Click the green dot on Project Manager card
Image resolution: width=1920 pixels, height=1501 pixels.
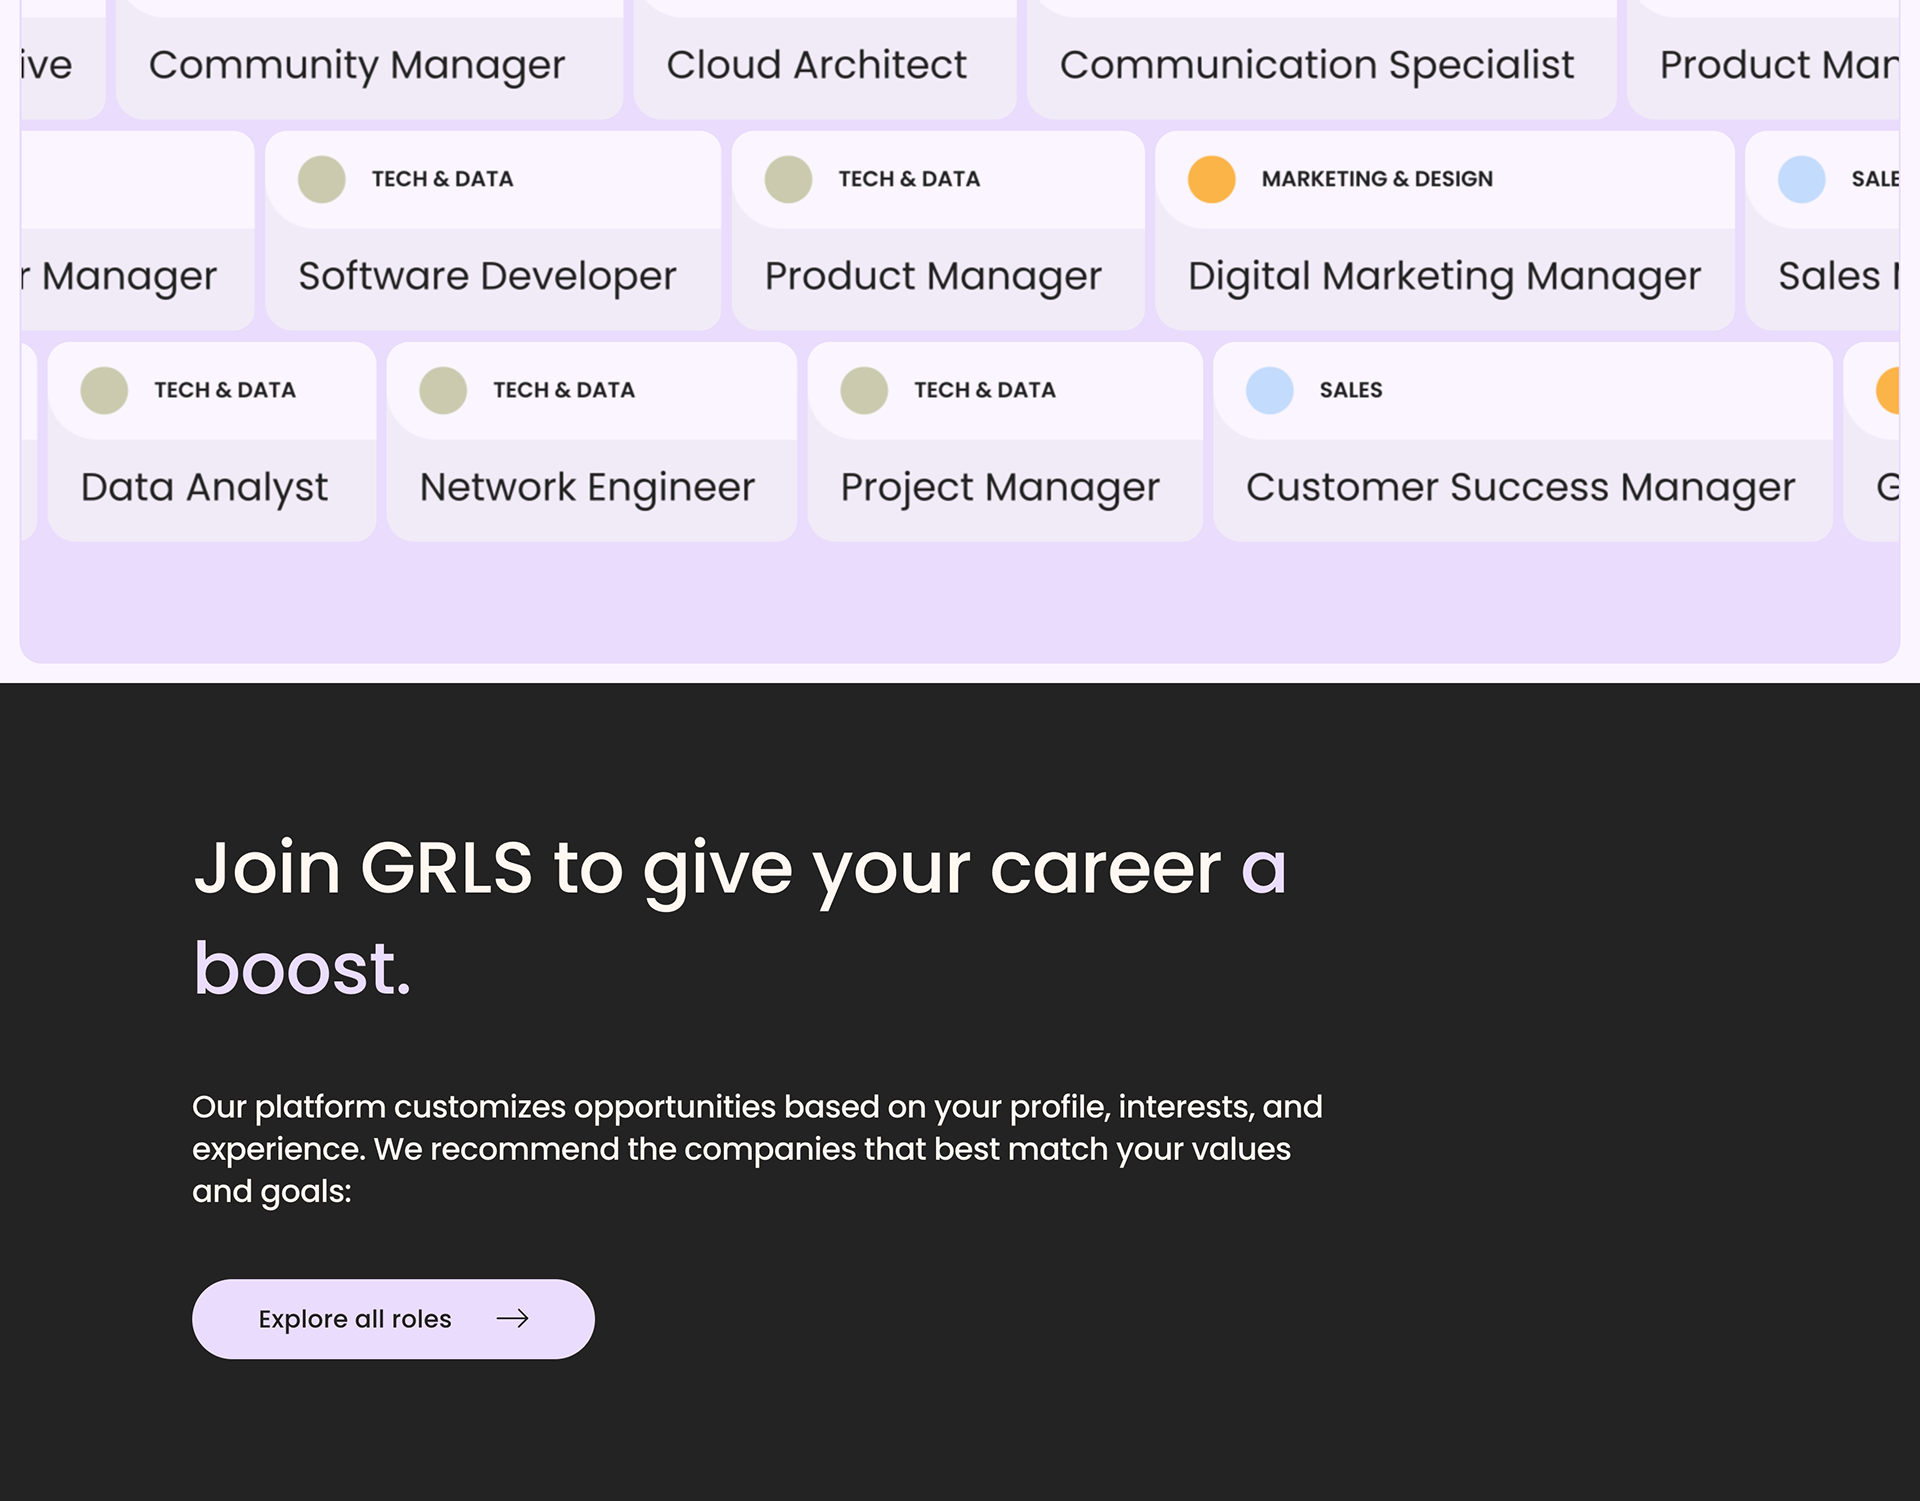point(864,391)
